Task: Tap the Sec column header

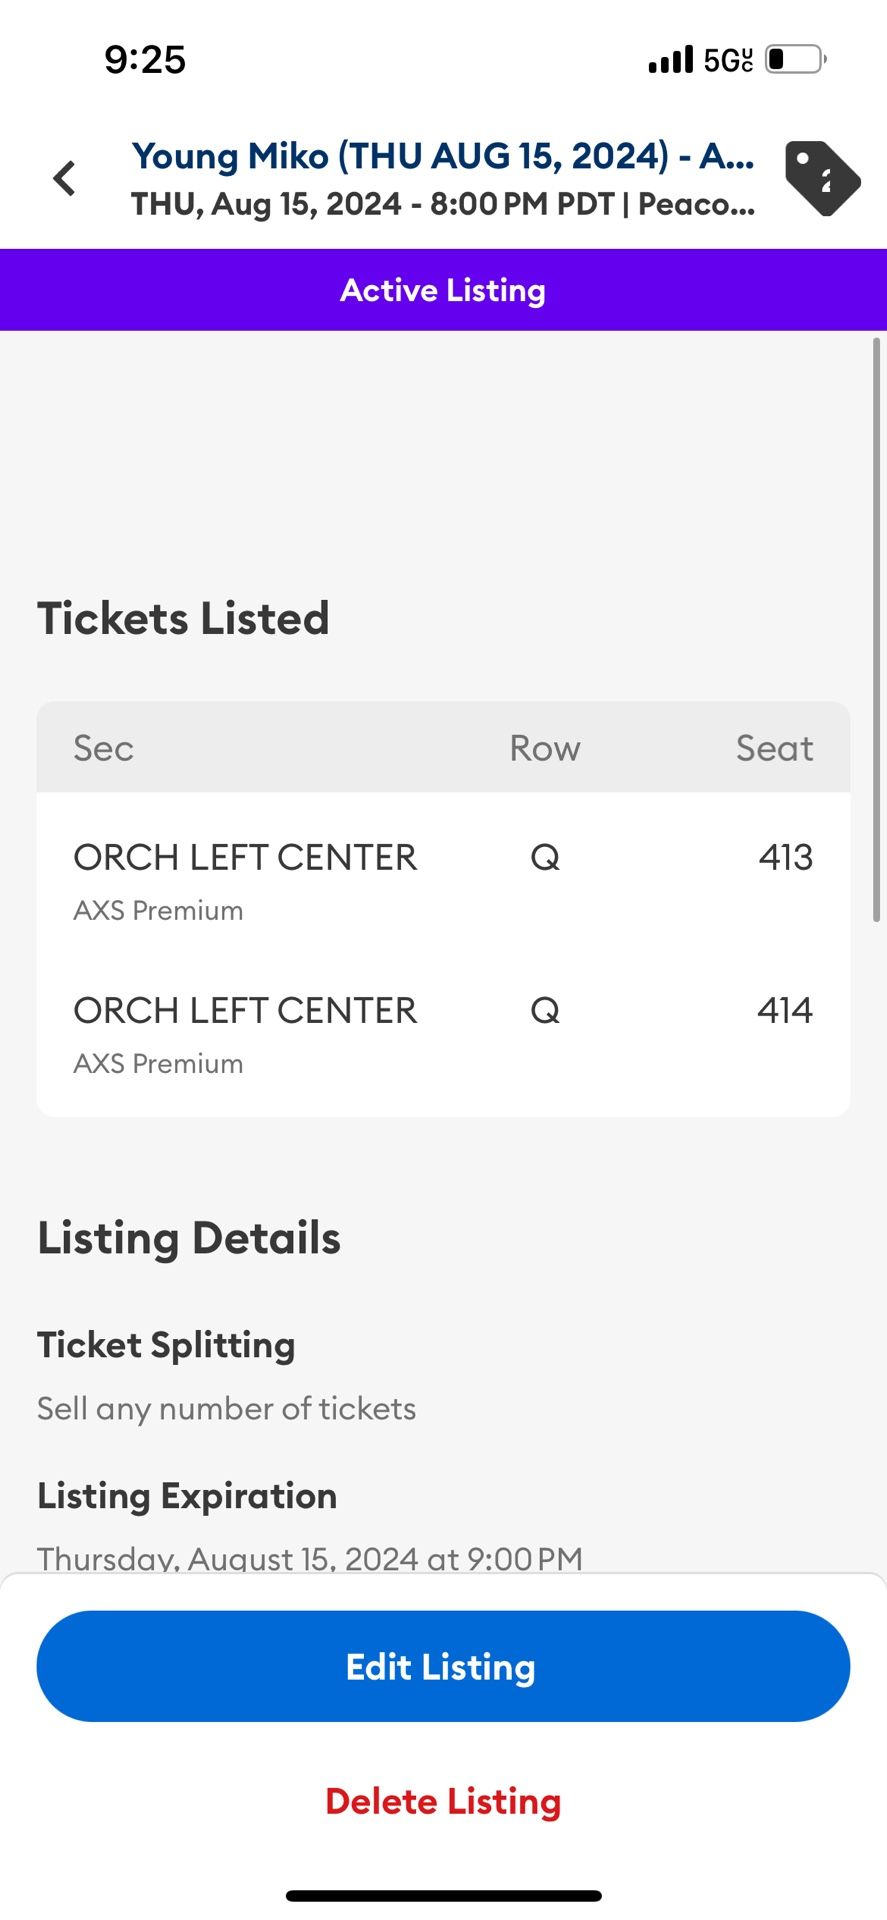Action: pyautogui.click(x=103, y=748)
